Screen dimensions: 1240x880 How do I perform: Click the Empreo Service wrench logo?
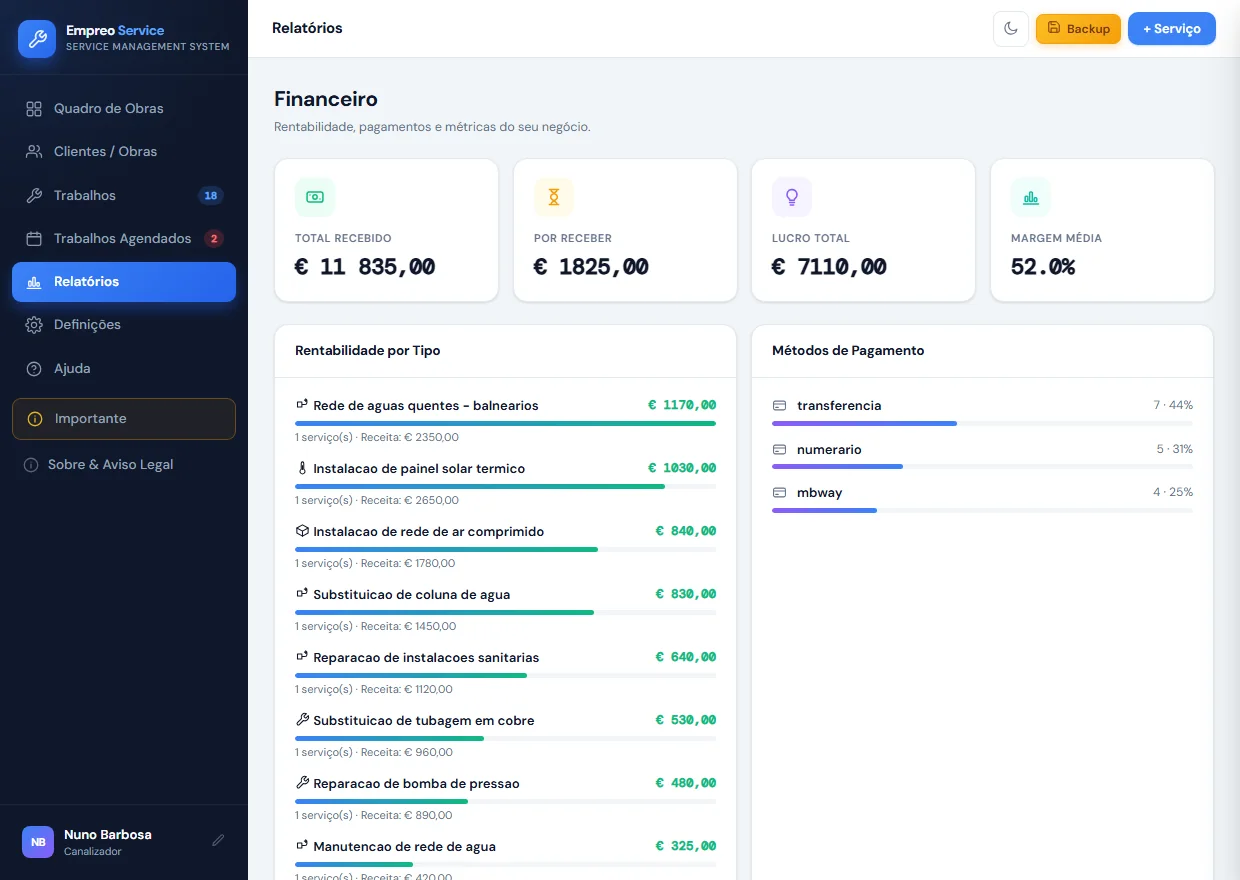coord(37,39)
